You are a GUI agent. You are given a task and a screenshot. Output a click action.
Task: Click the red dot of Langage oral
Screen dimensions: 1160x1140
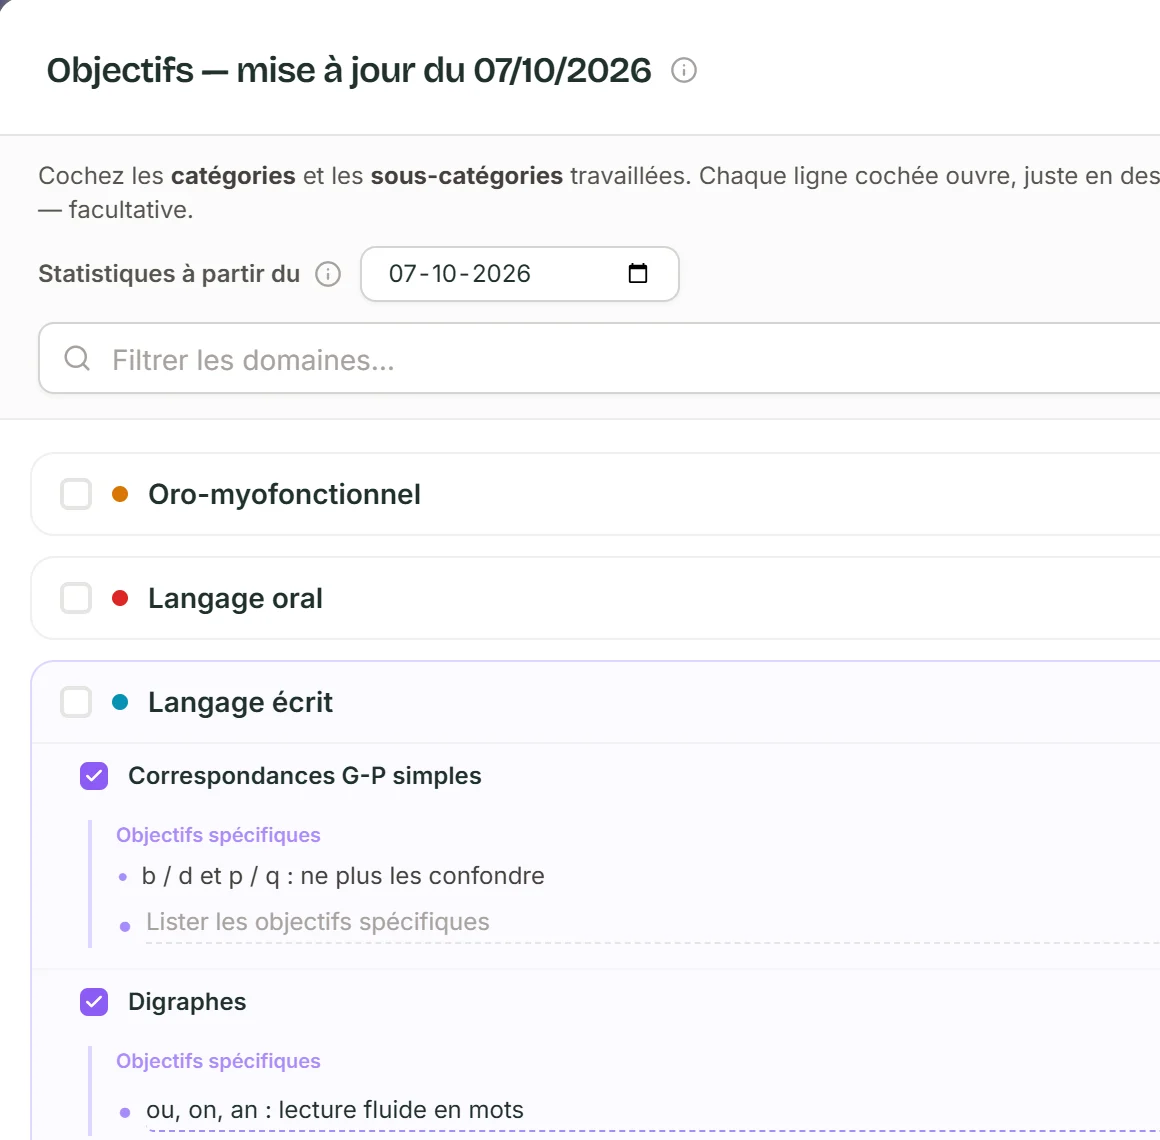(x=120, y=598)
